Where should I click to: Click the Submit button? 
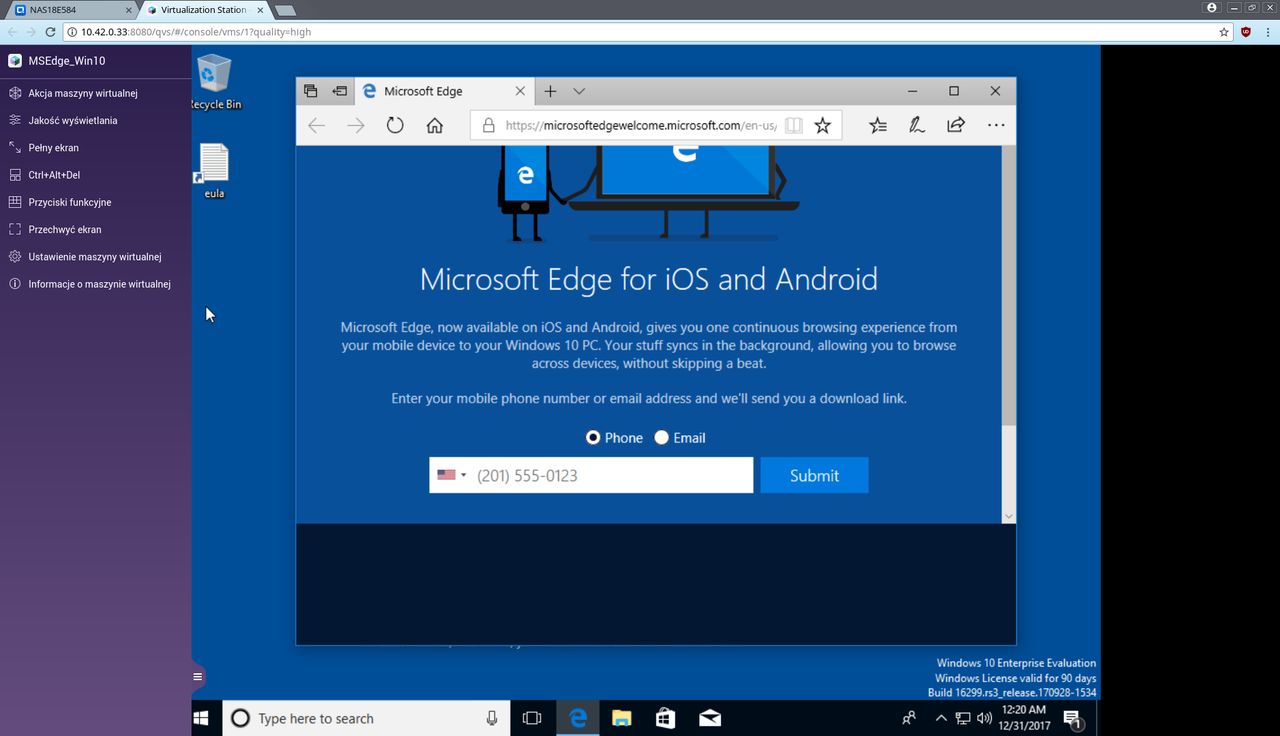click(814, 475)
